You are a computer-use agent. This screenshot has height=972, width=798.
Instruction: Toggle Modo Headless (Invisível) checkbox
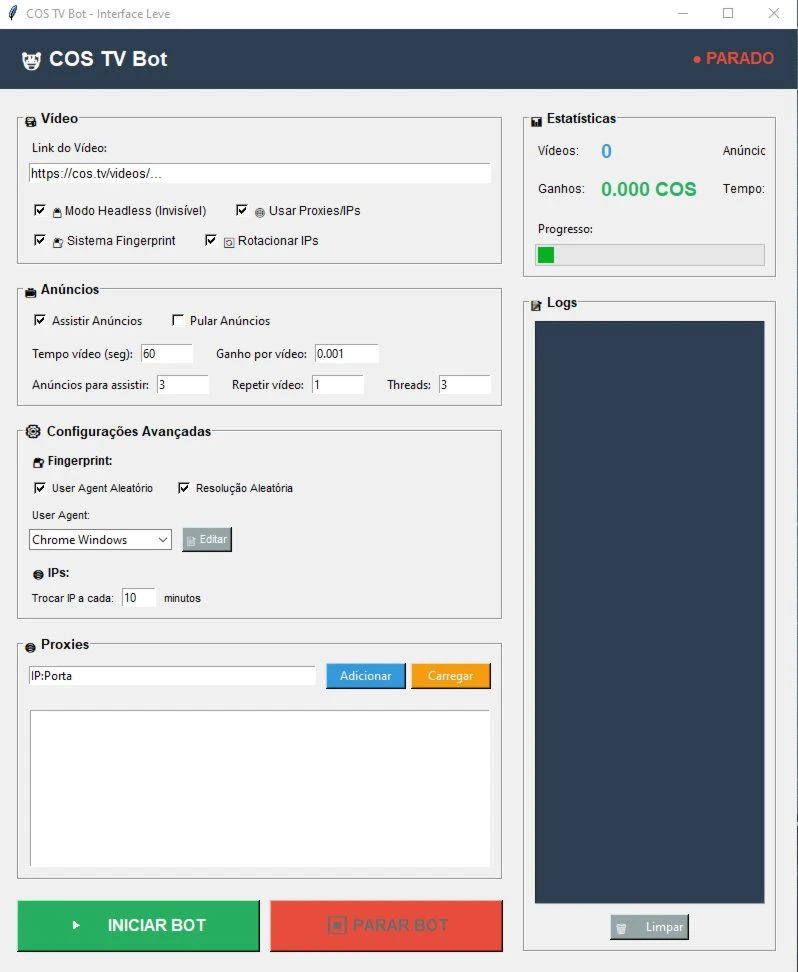point(40,210)
